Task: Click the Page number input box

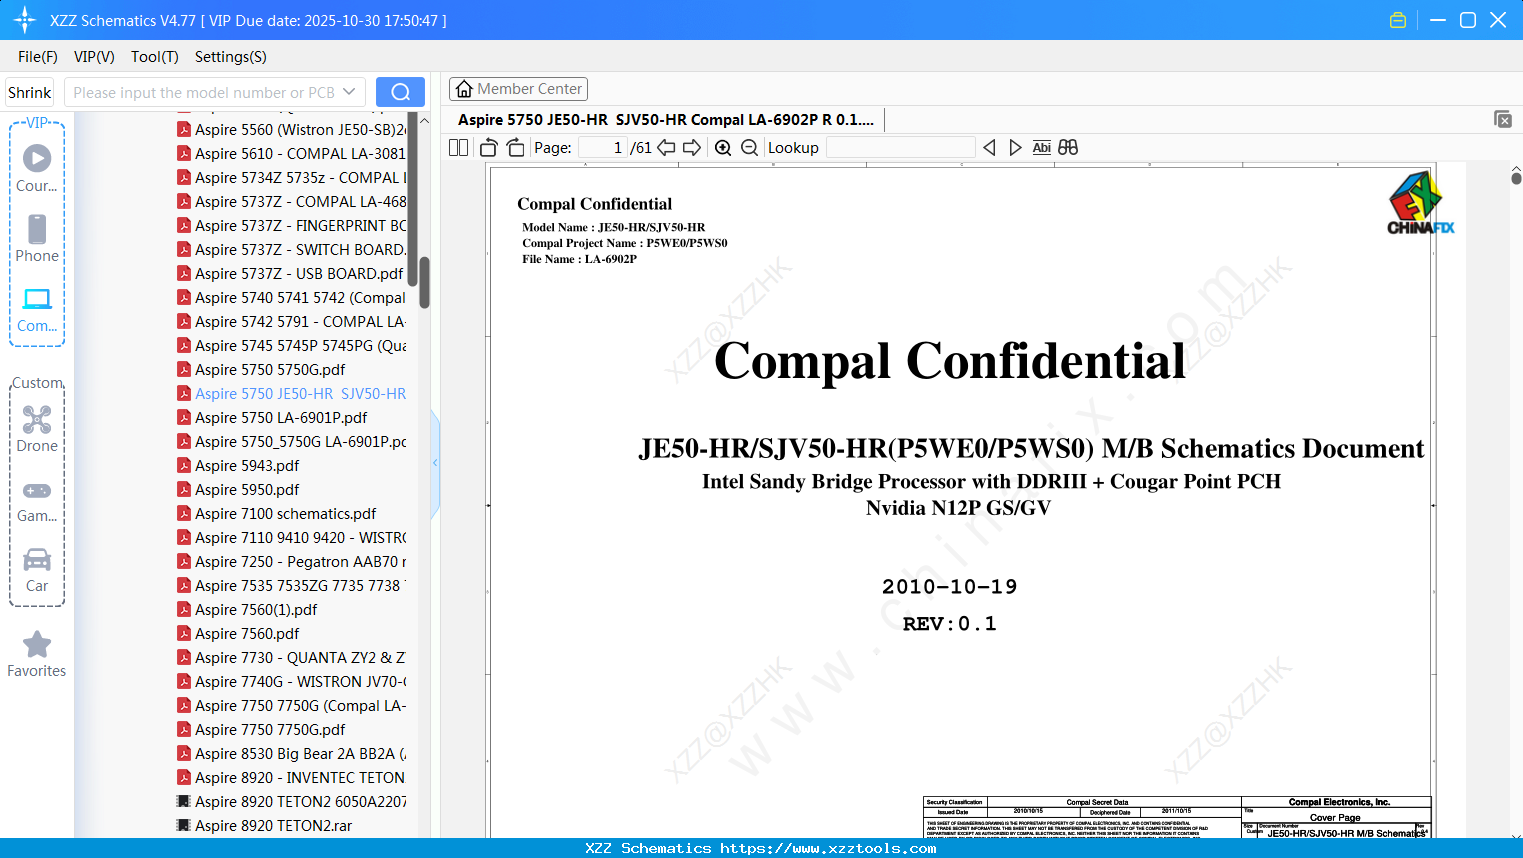Action: (603, 148)
